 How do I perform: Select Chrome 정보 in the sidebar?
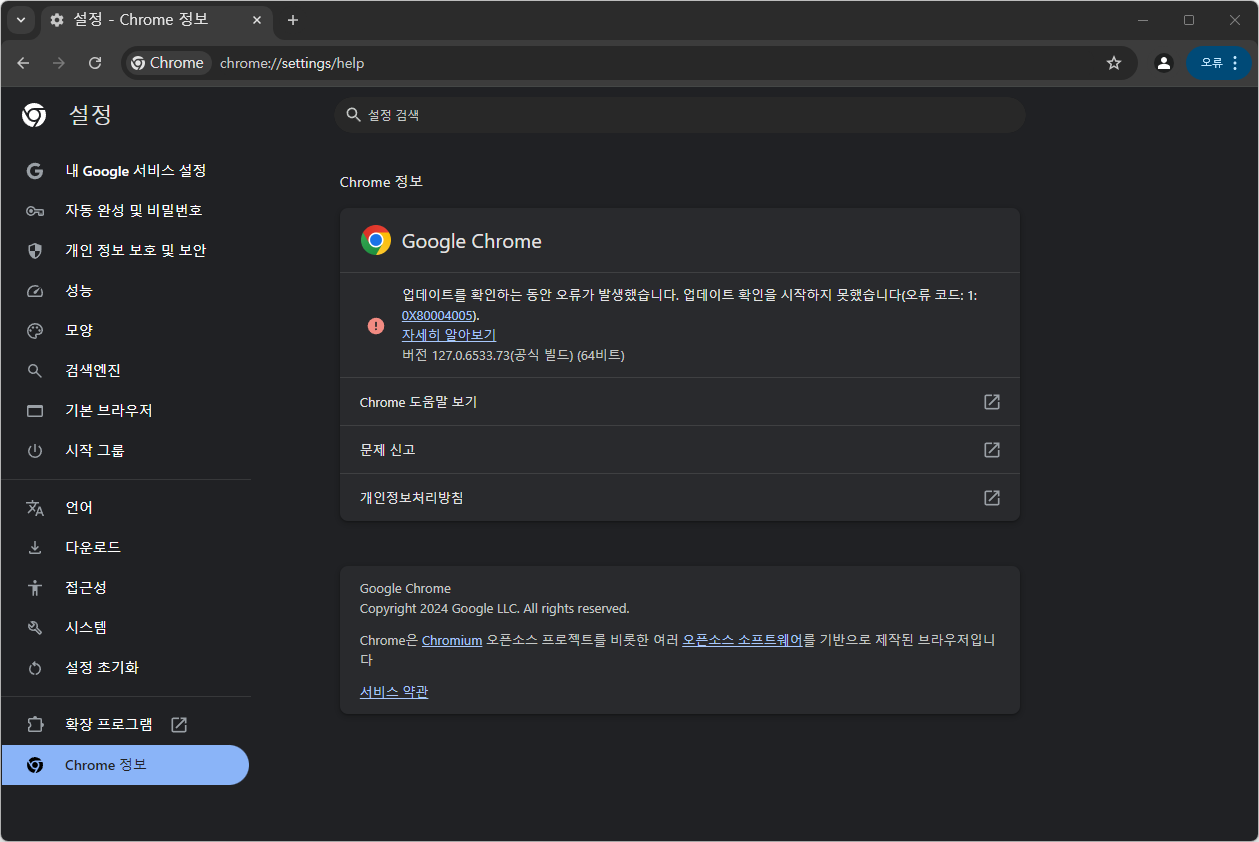pyautogui.click(x=125, y=765)
